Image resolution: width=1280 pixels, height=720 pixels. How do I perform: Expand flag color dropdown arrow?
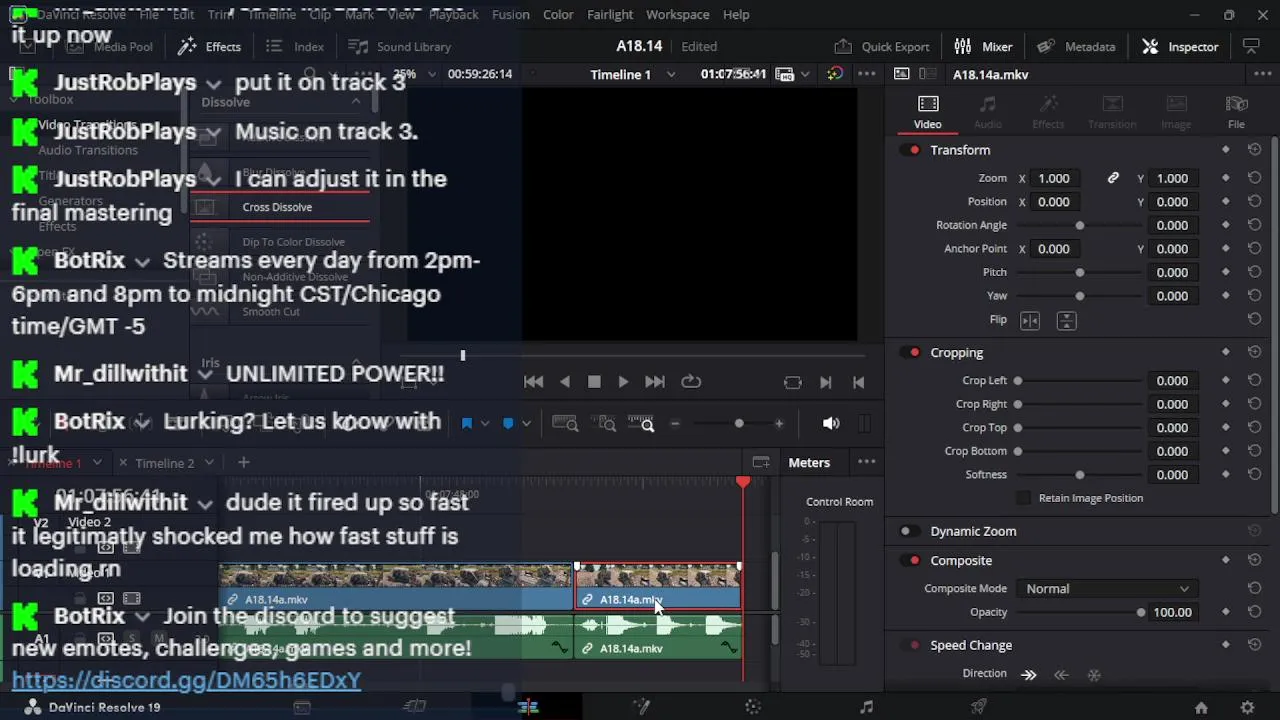coord(485,424)
